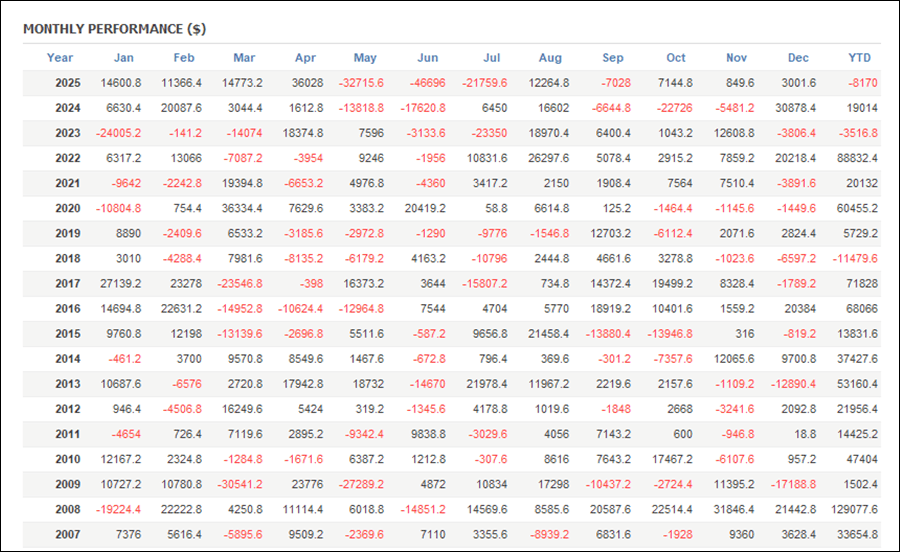Screen dimensions: 900x552
Task: Select the May column header
Action: pos(365,58)
